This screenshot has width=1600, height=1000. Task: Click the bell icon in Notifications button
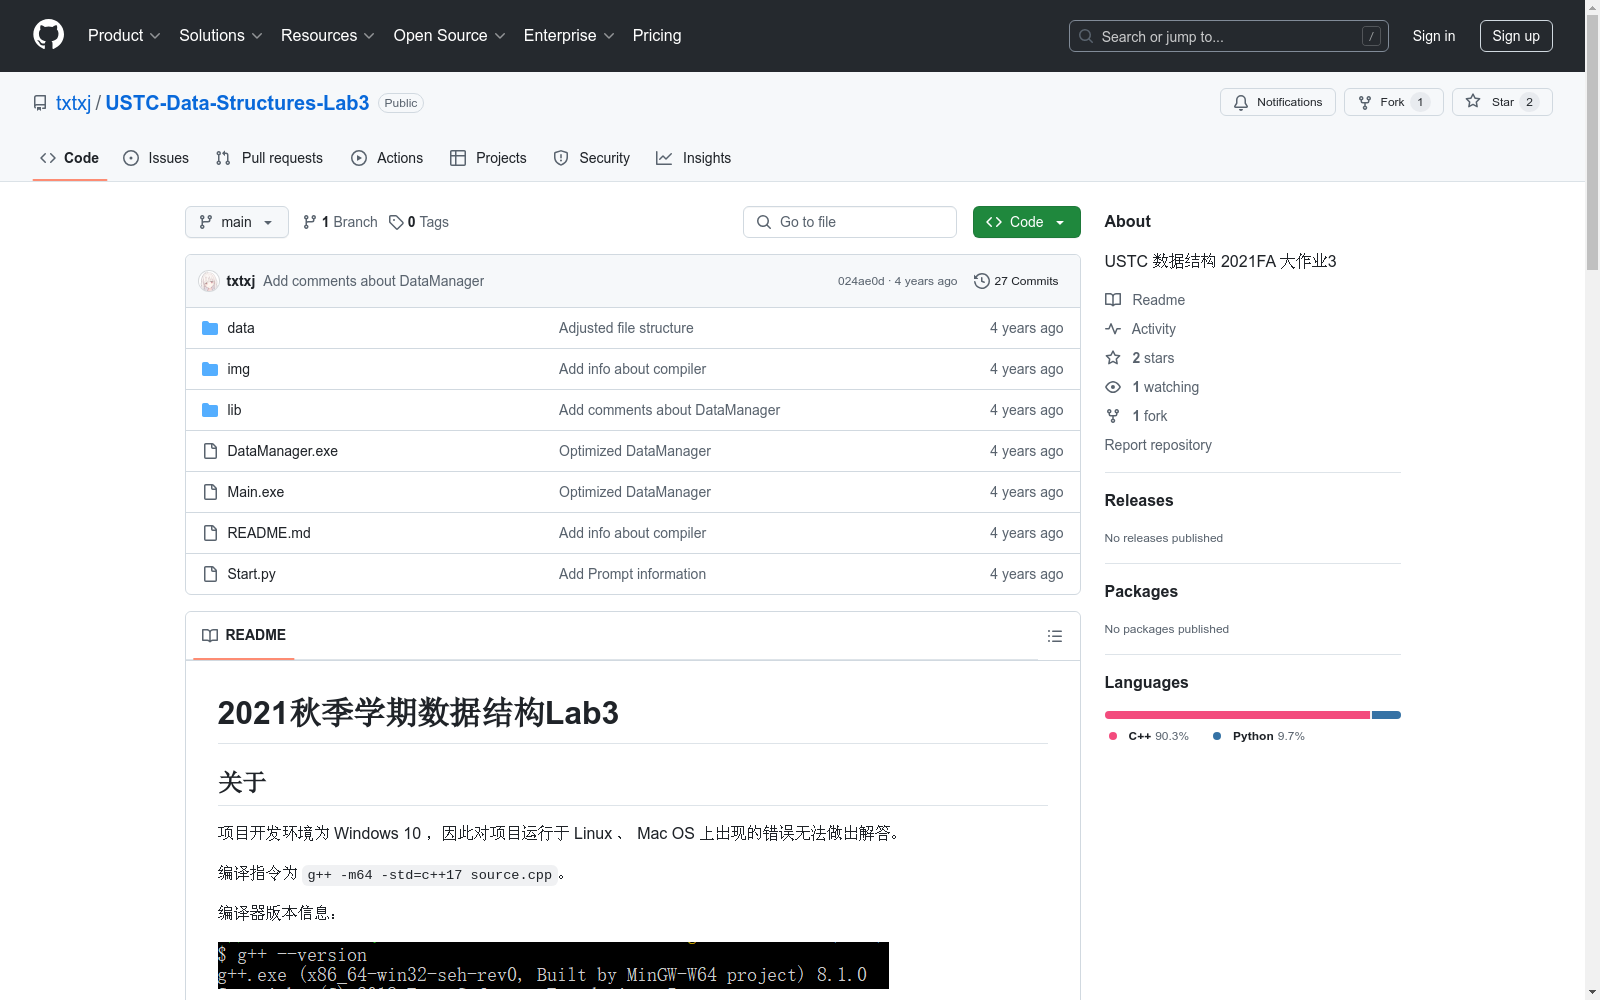point(1241,102)
